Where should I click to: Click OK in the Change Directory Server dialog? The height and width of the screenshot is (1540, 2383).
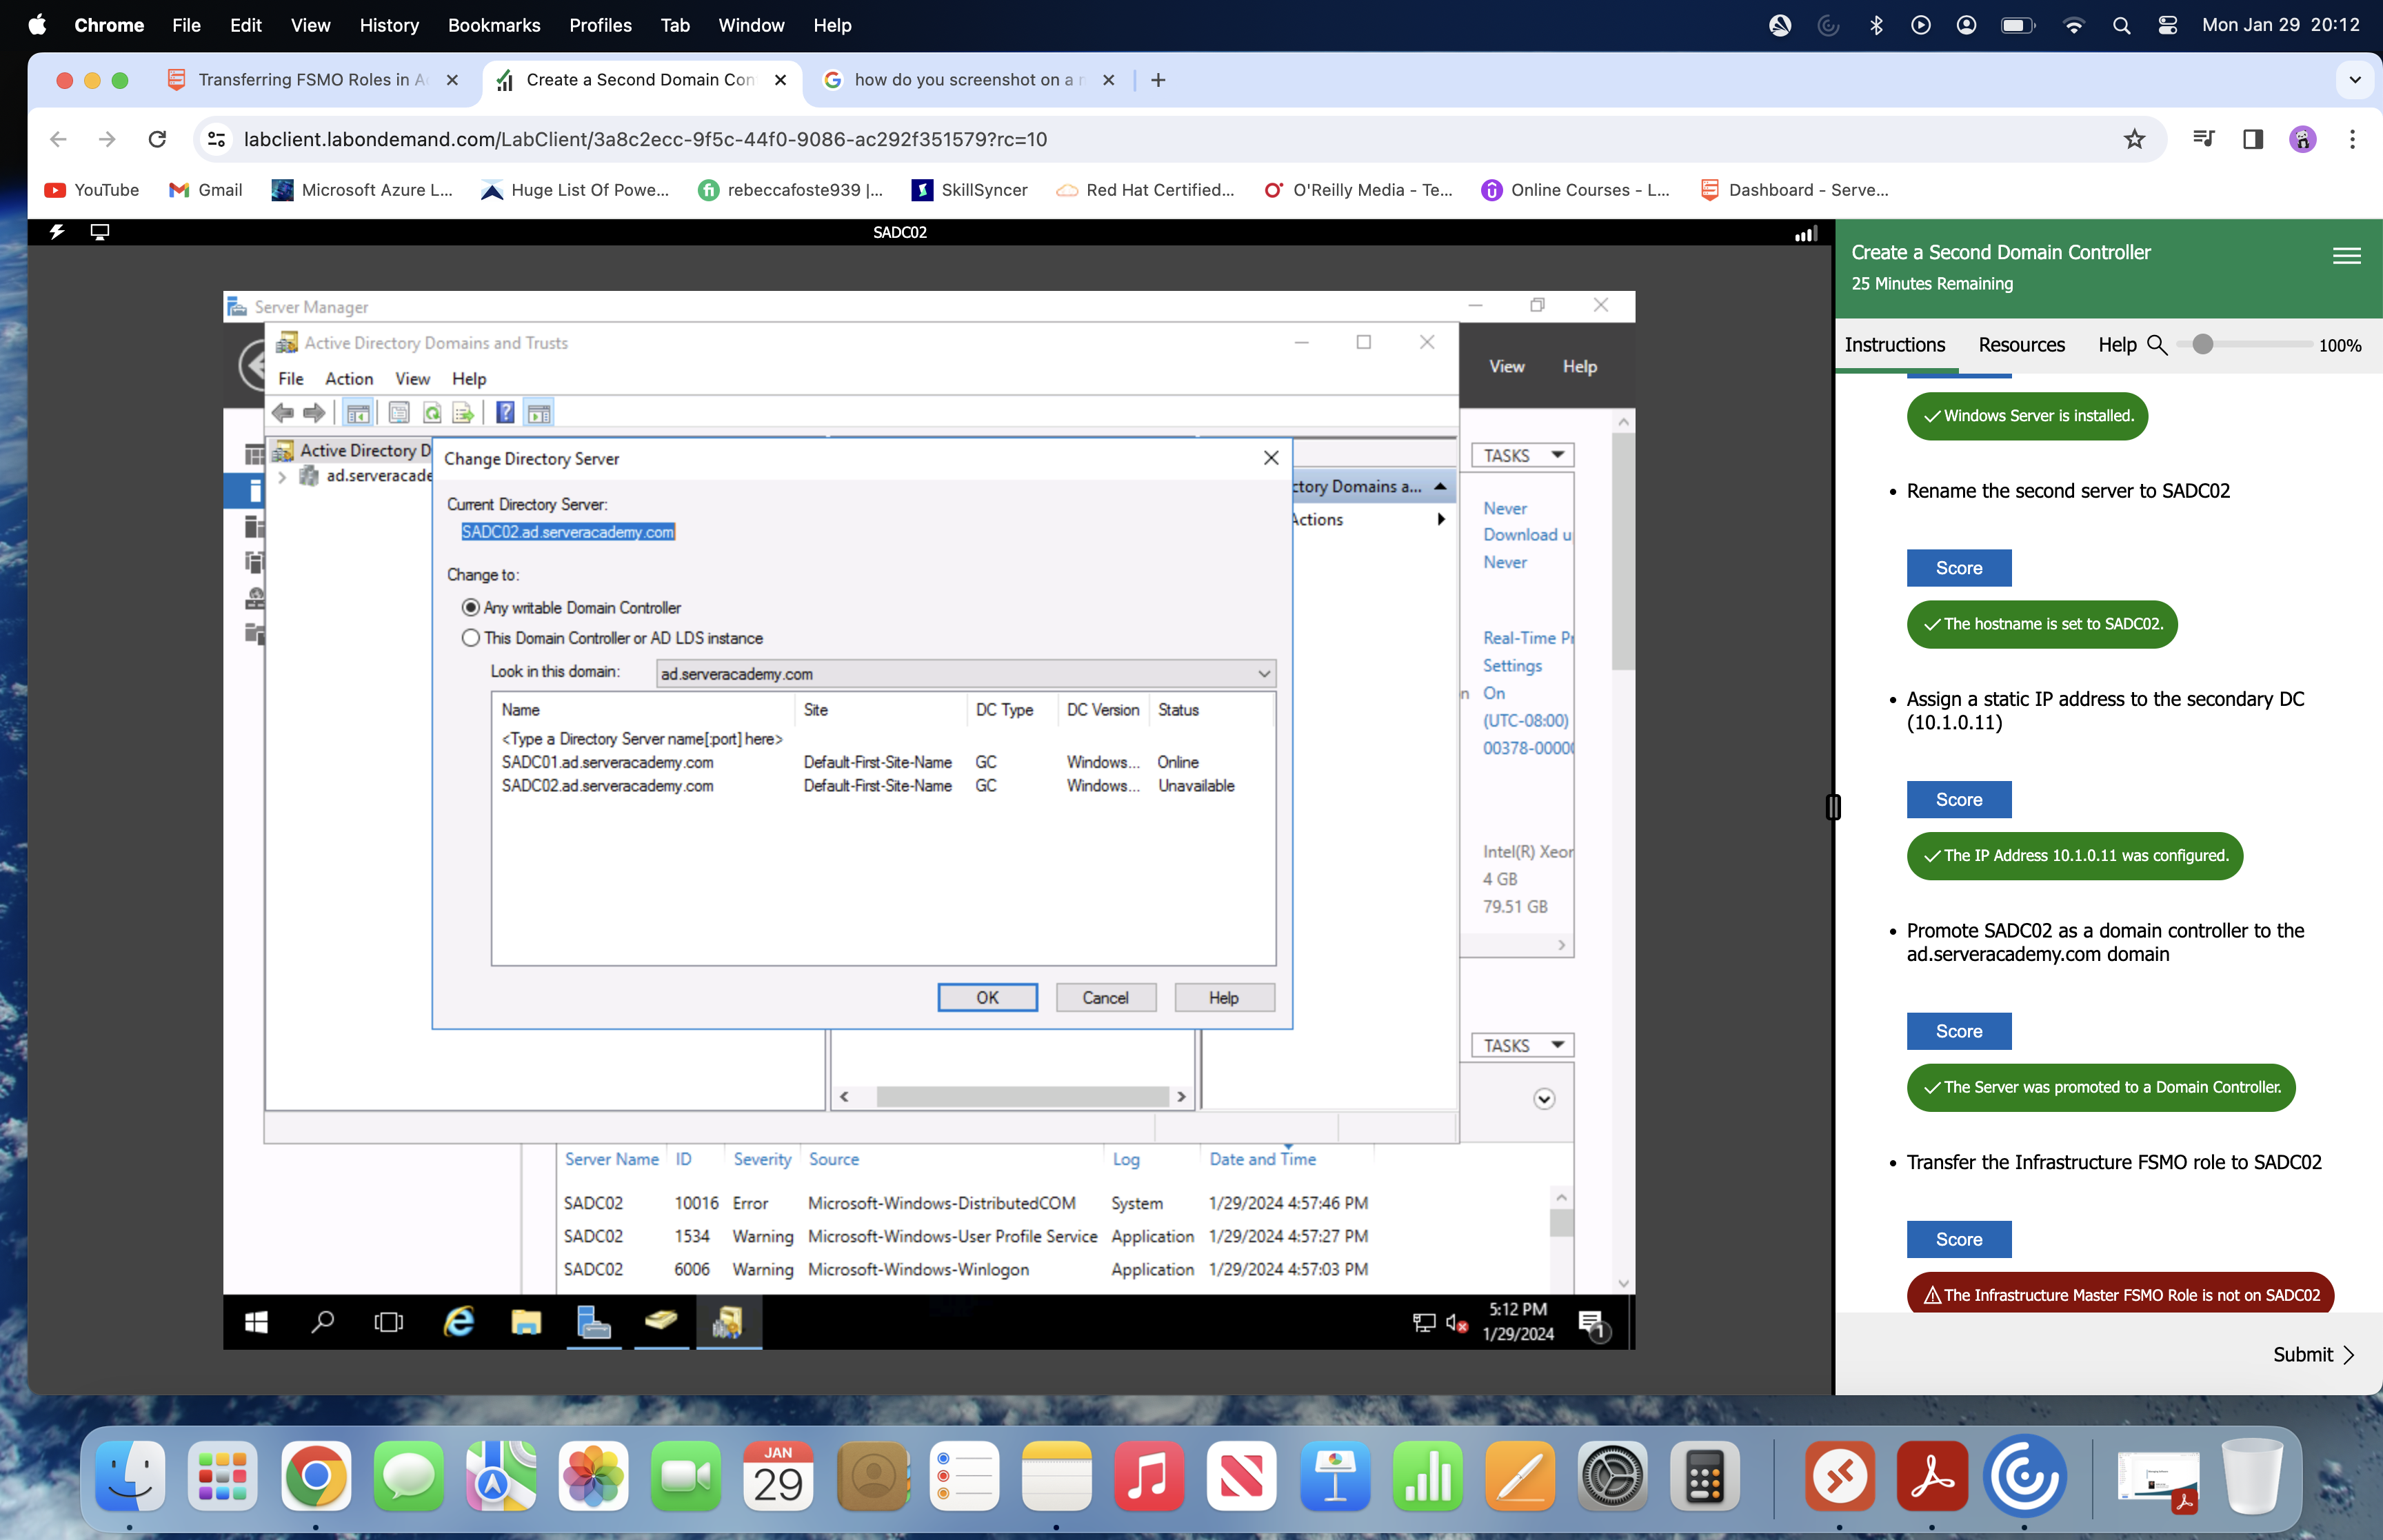tap(987, 997)
